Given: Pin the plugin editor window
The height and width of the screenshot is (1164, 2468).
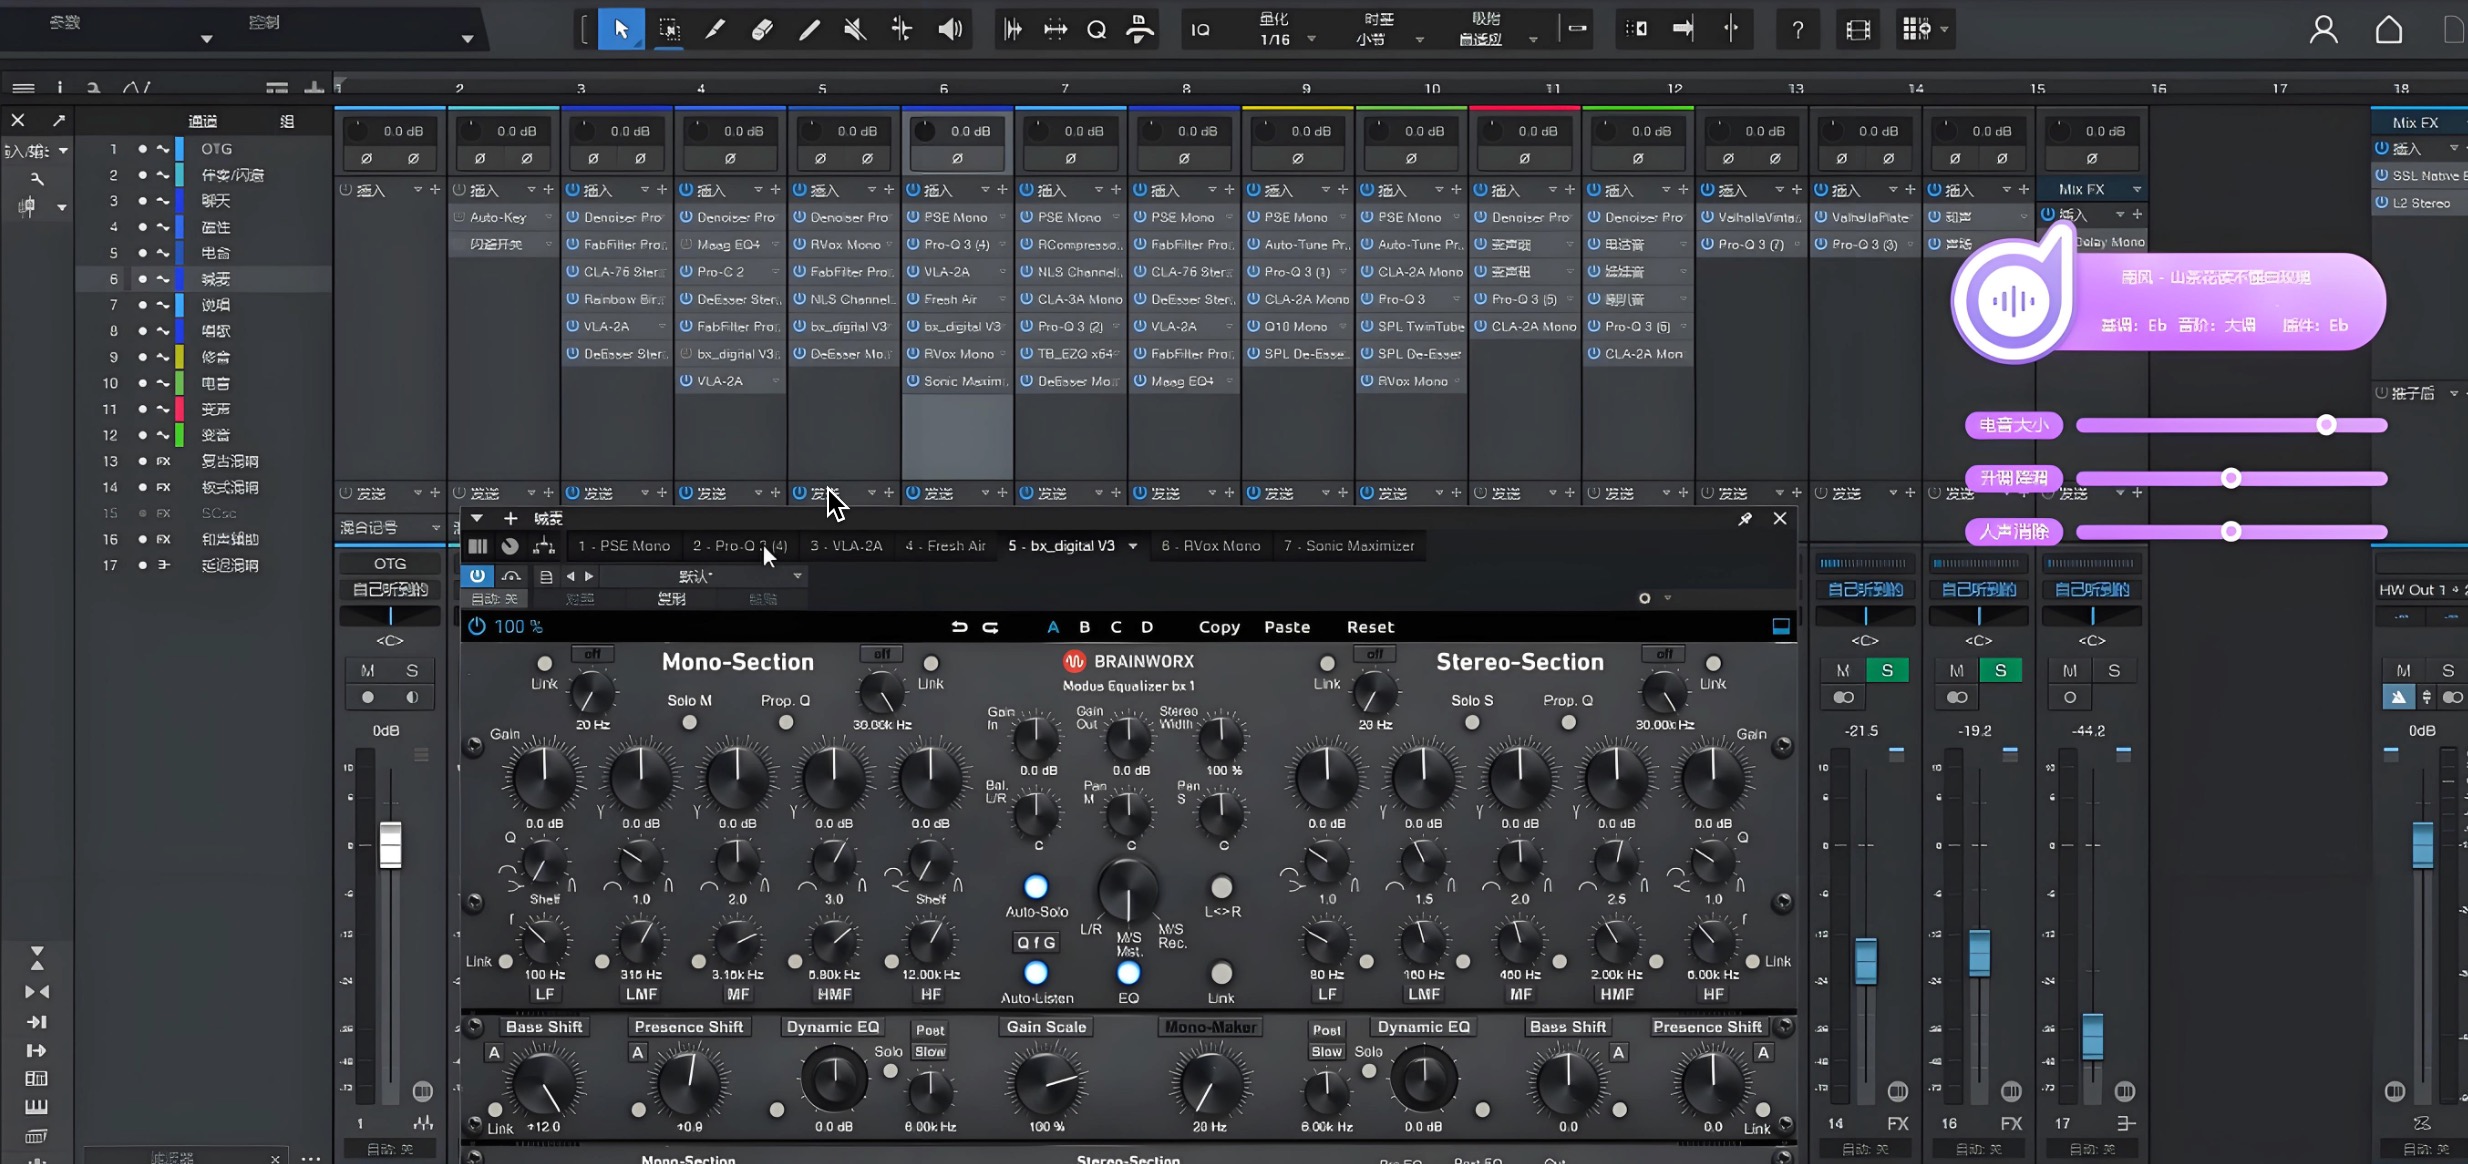Looking at the screenshot, I should [x=1744, y=518].
